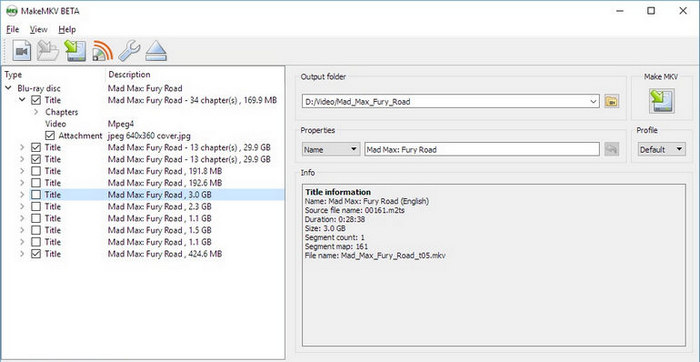Click the Open video file camera icon
The image size is (700, 362).
pyautogui.click(x=21, y=50)
